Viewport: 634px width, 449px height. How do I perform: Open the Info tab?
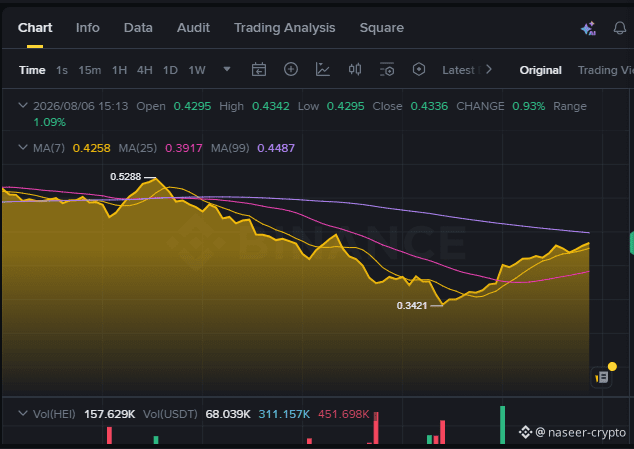coord(88,28)
